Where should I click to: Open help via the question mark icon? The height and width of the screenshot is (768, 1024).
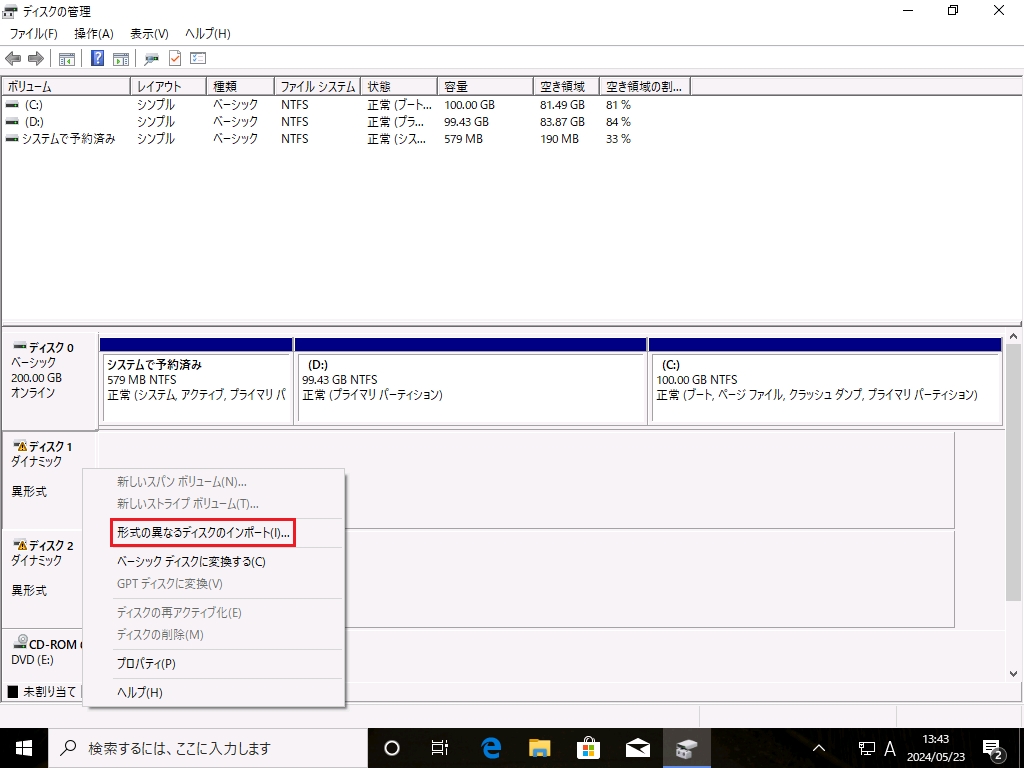click(x=96, y=57)
